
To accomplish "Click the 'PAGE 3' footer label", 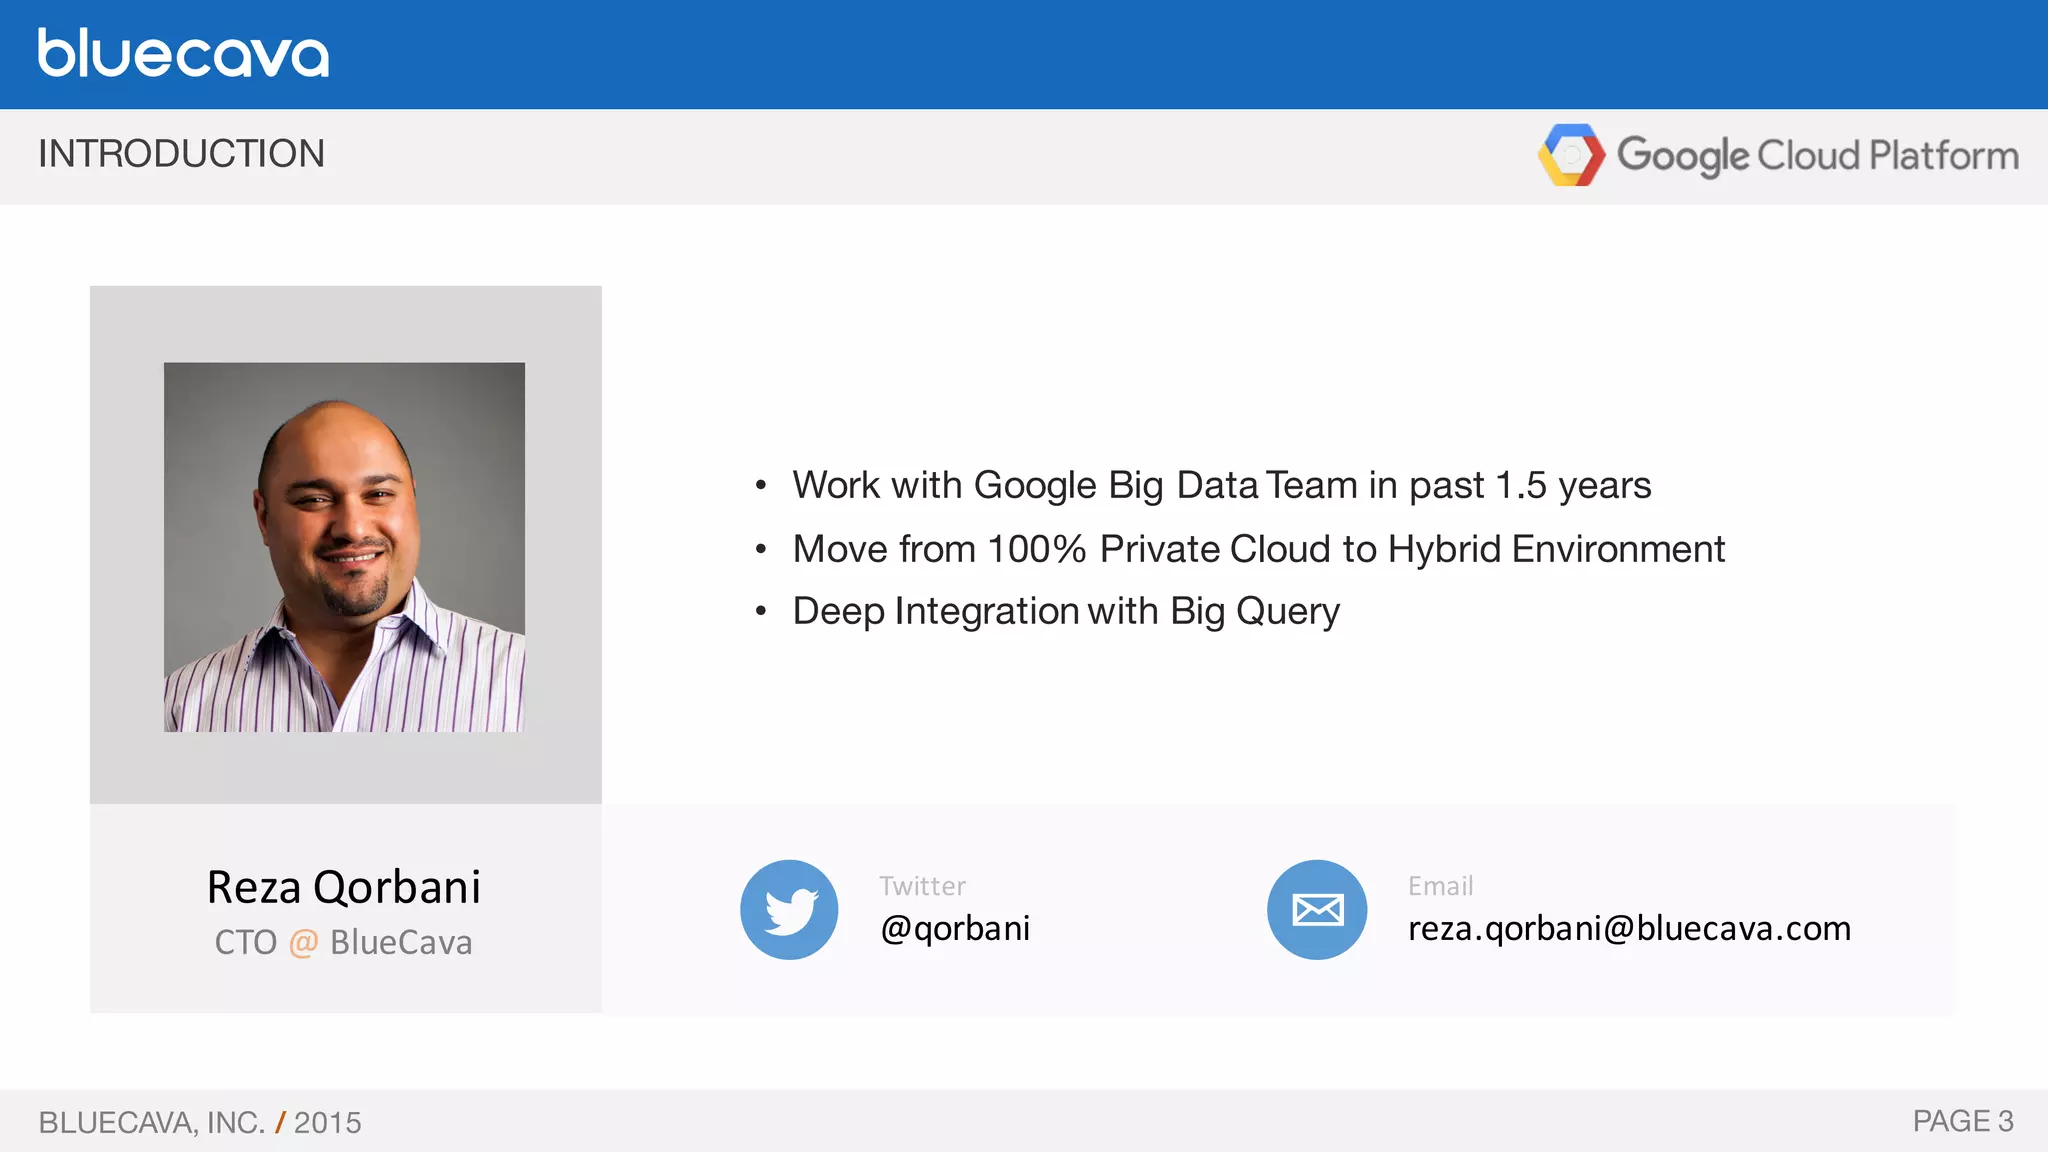I will coord(1963,1121).
